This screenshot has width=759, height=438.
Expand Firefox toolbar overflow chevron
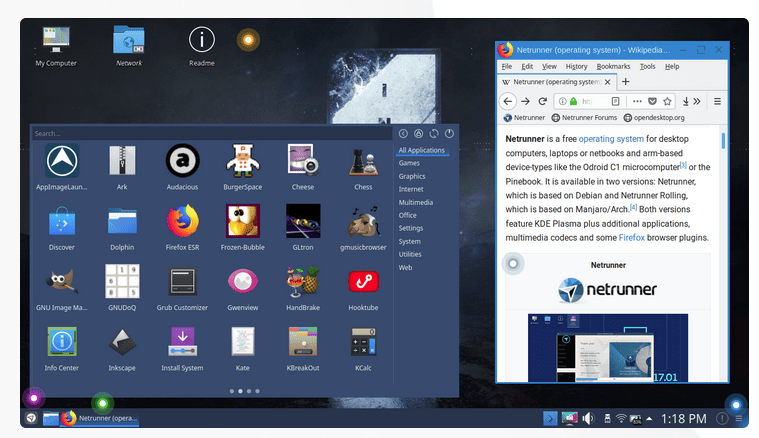pyautogui.click(x=697, y=101)
